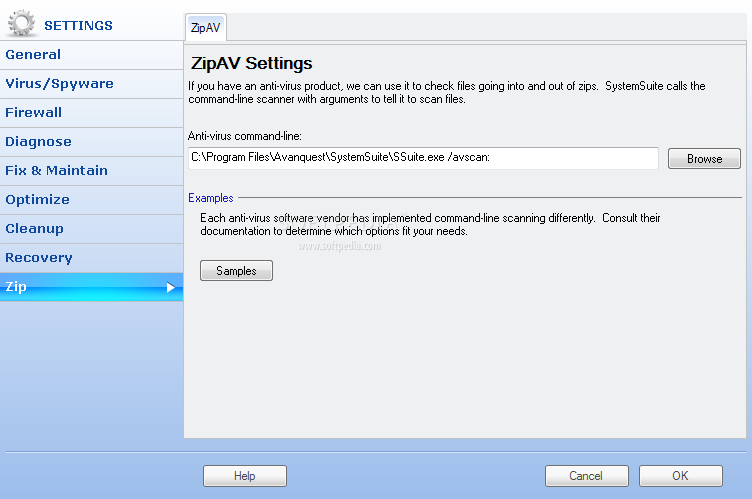Switch to the Recovery settings category
Image resolution: width=752 pixels, height=499 pixels.
coord(91,258)
